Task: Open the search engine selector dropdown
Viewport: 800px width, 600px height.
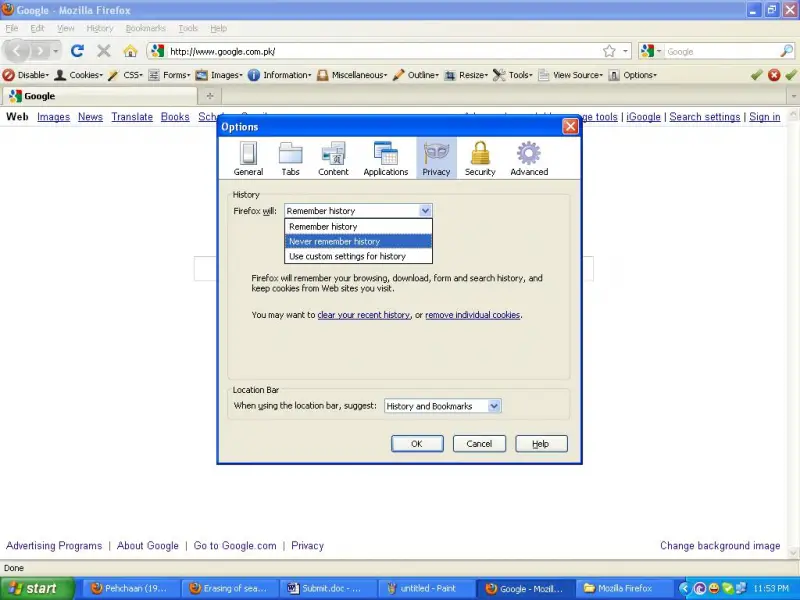Action: tap(652, 51)
